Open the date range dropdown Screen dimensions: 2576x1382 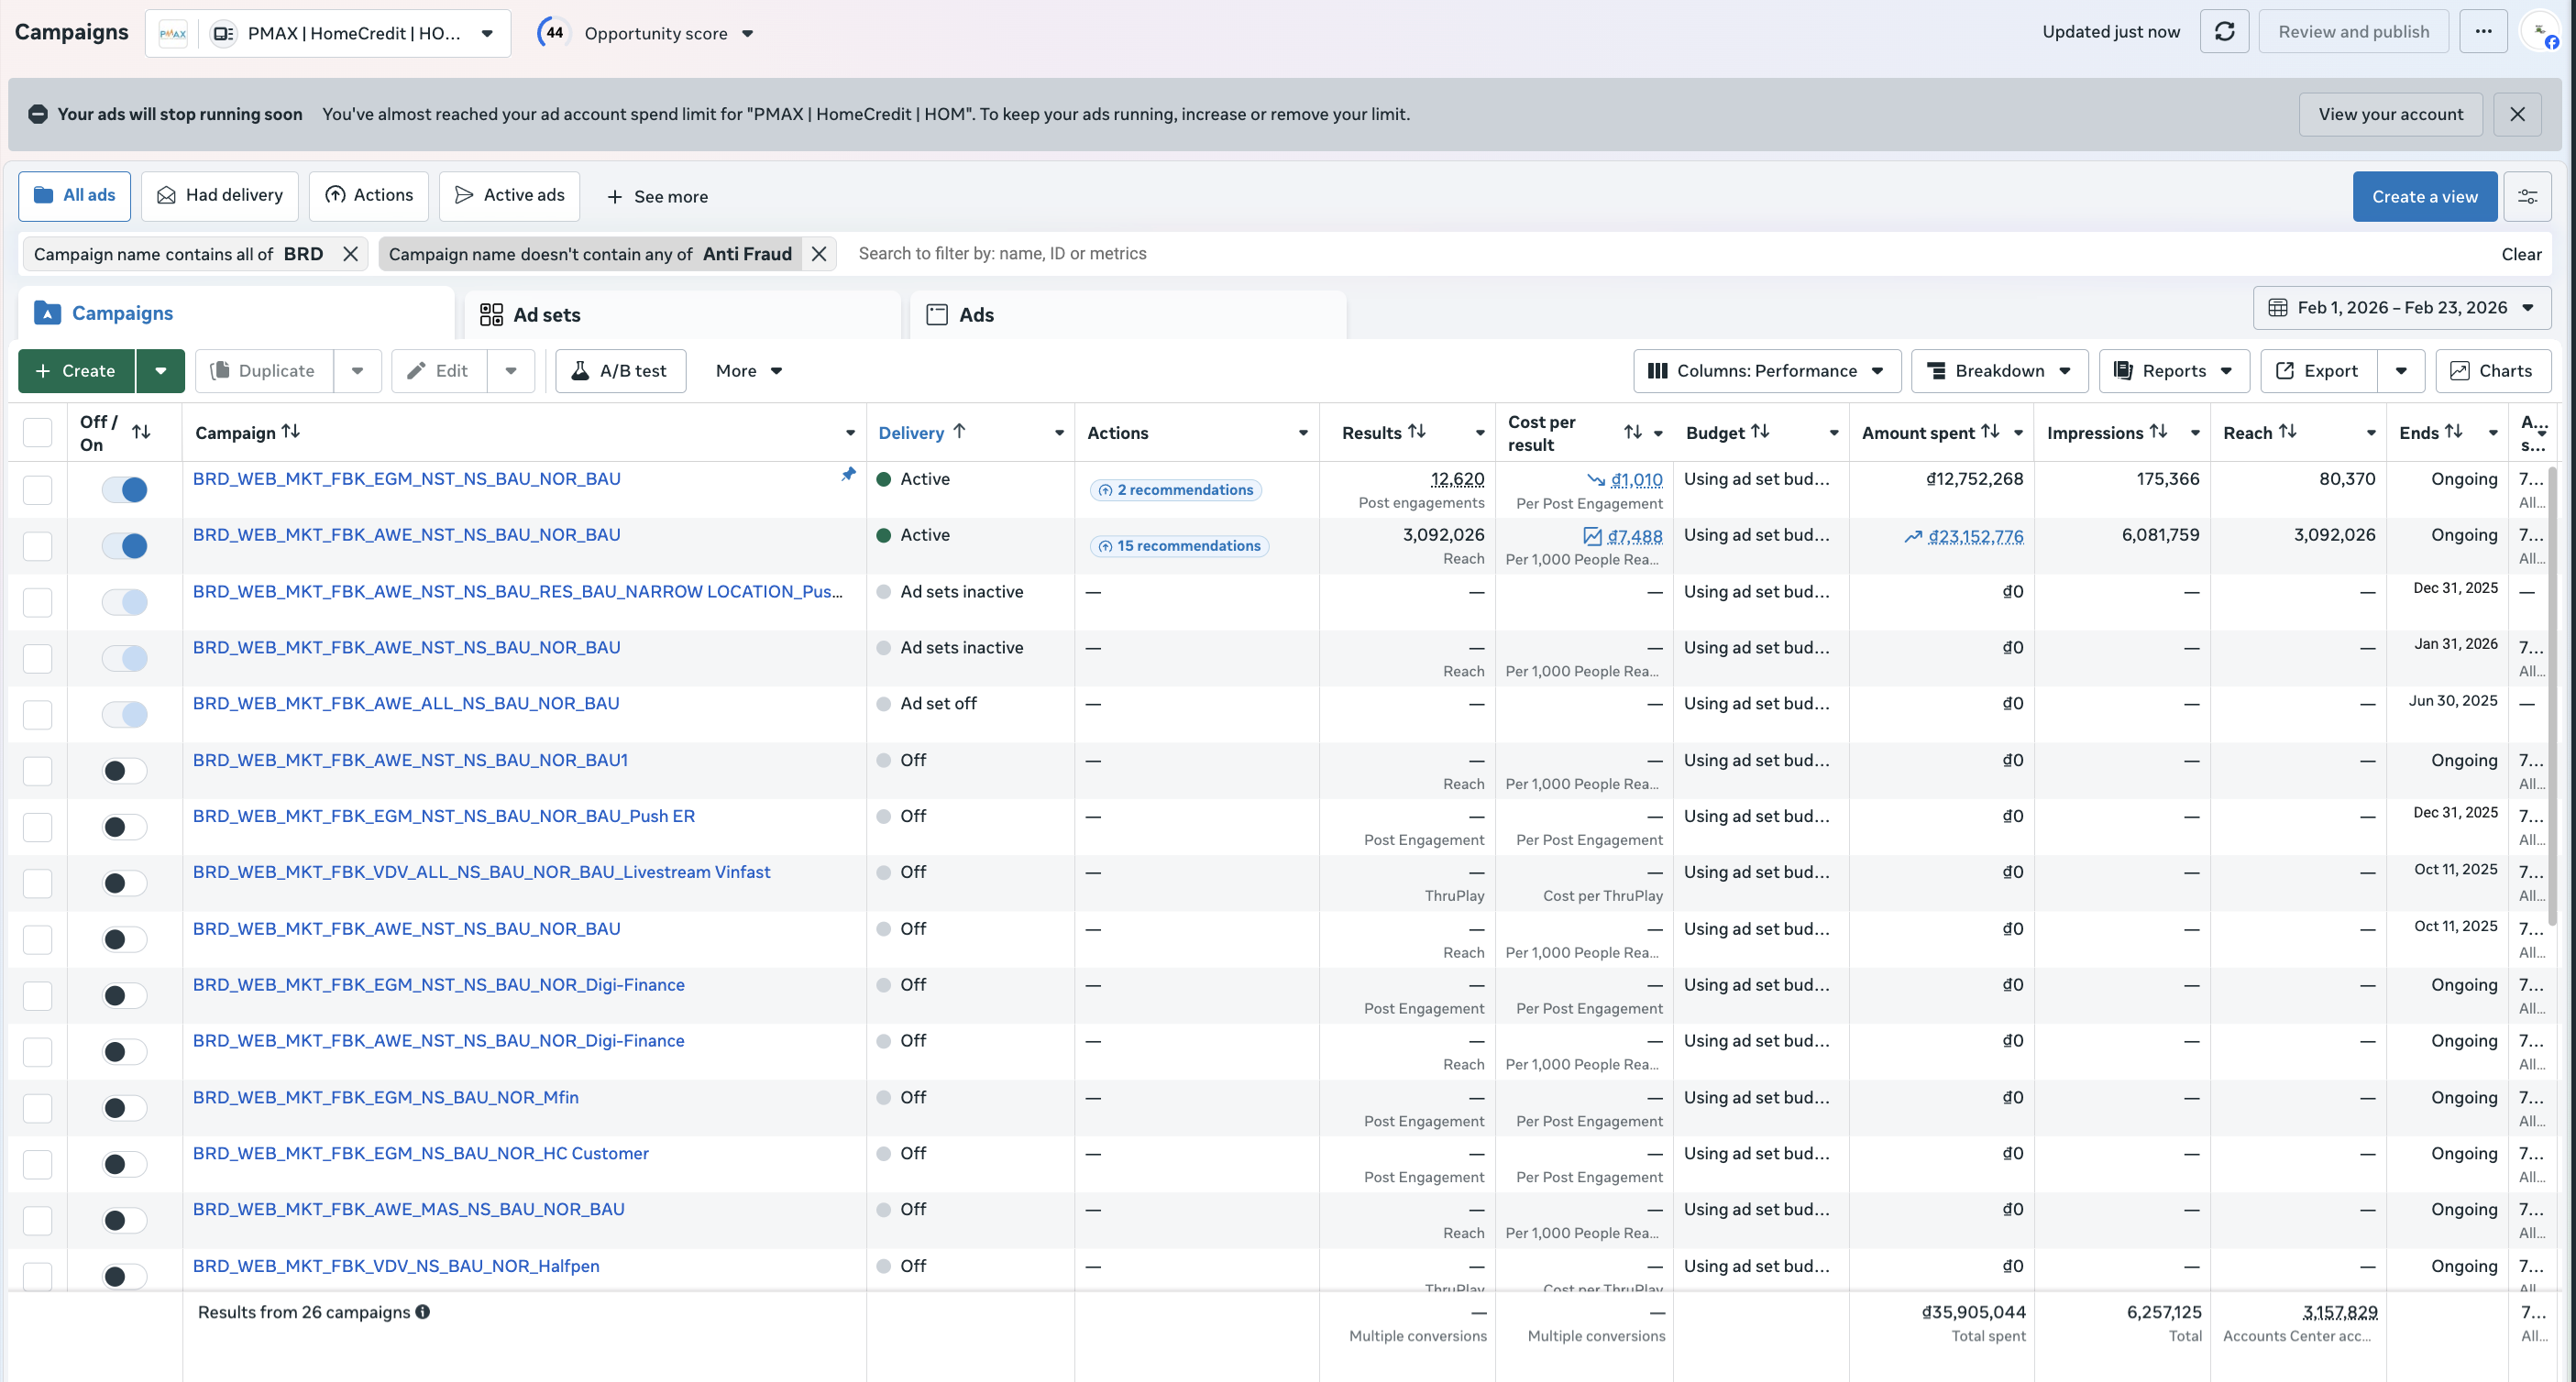pyautogui.click(x=2401, y=308)
